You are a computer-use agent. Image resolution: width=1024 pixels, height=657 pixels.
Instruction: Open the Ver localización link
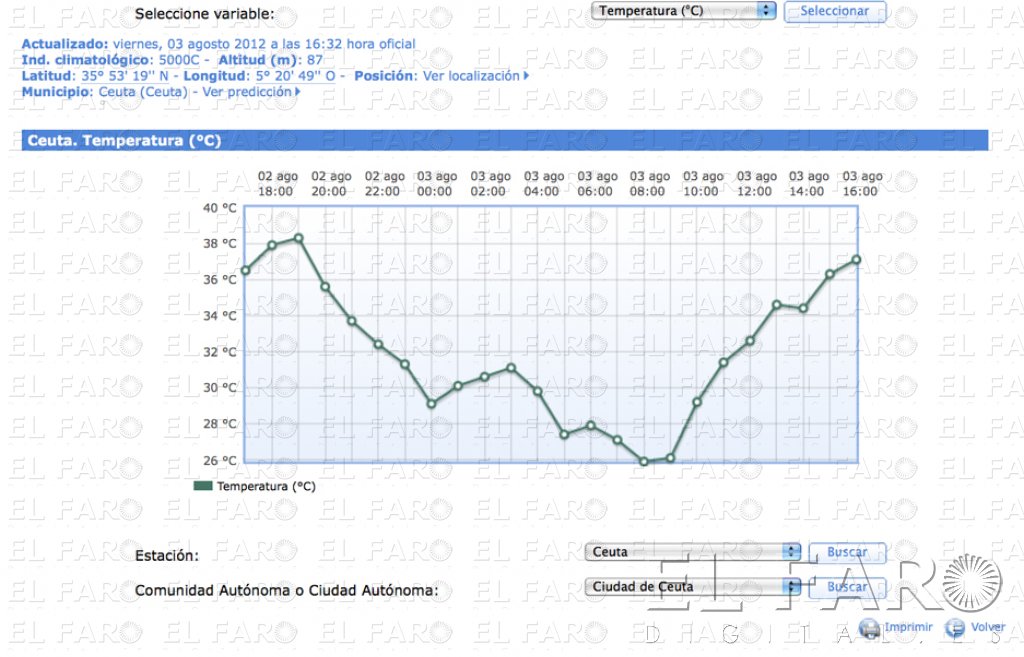pyautogui.click(x=471, y=76)
